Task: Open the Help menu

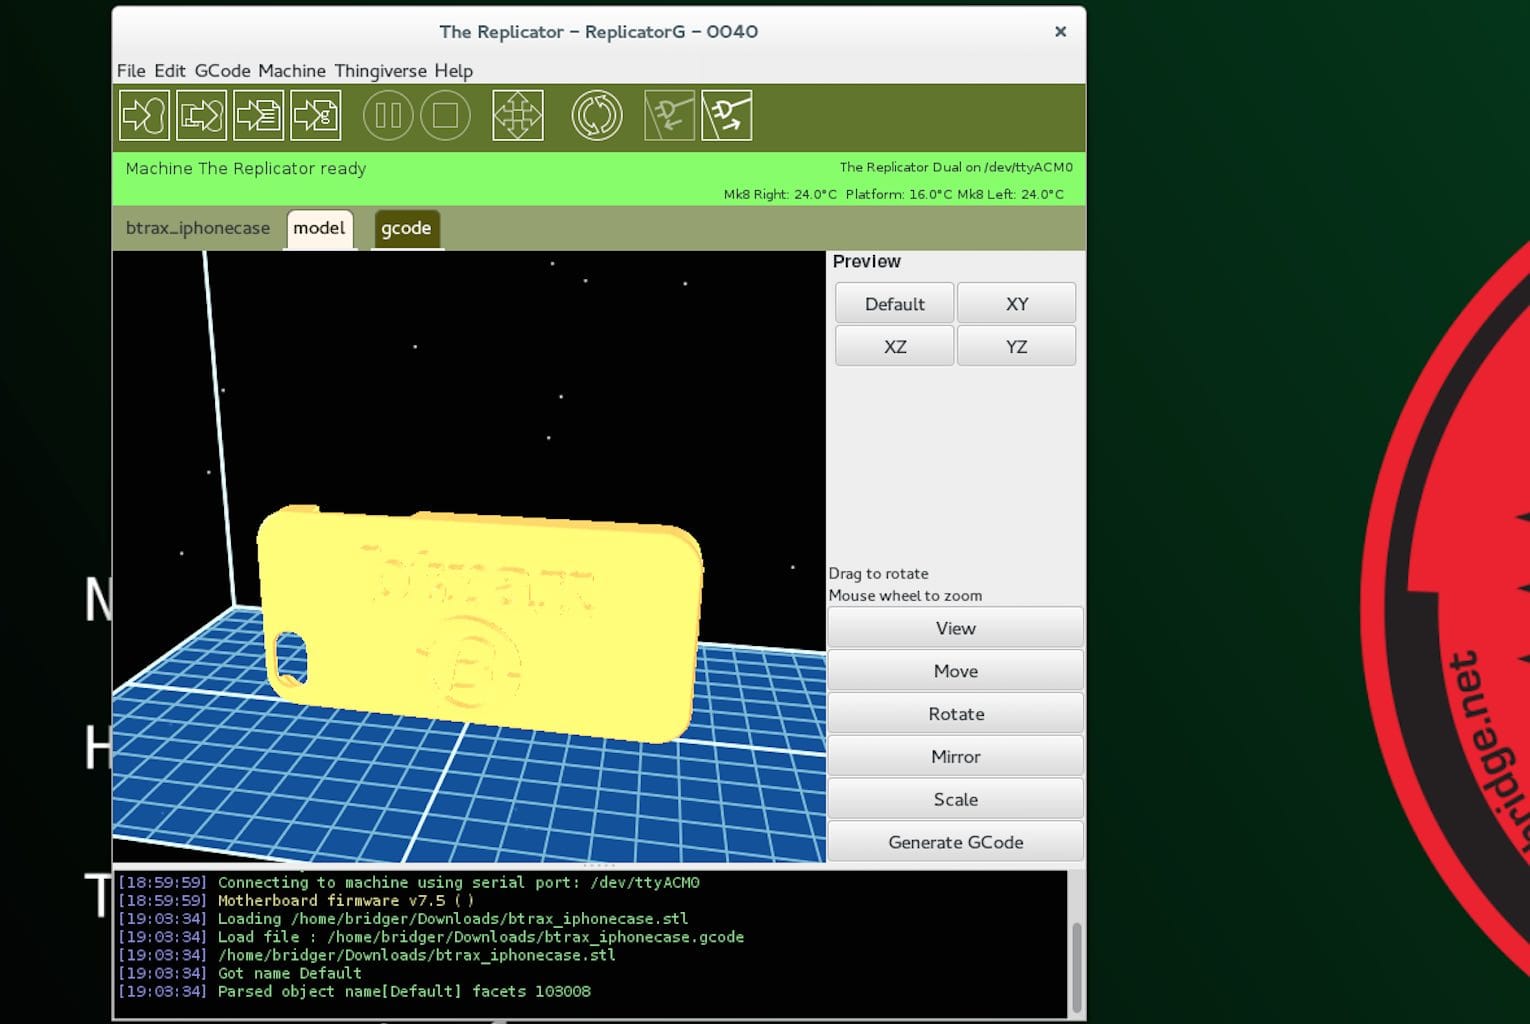Action: (x=453, y=71)
